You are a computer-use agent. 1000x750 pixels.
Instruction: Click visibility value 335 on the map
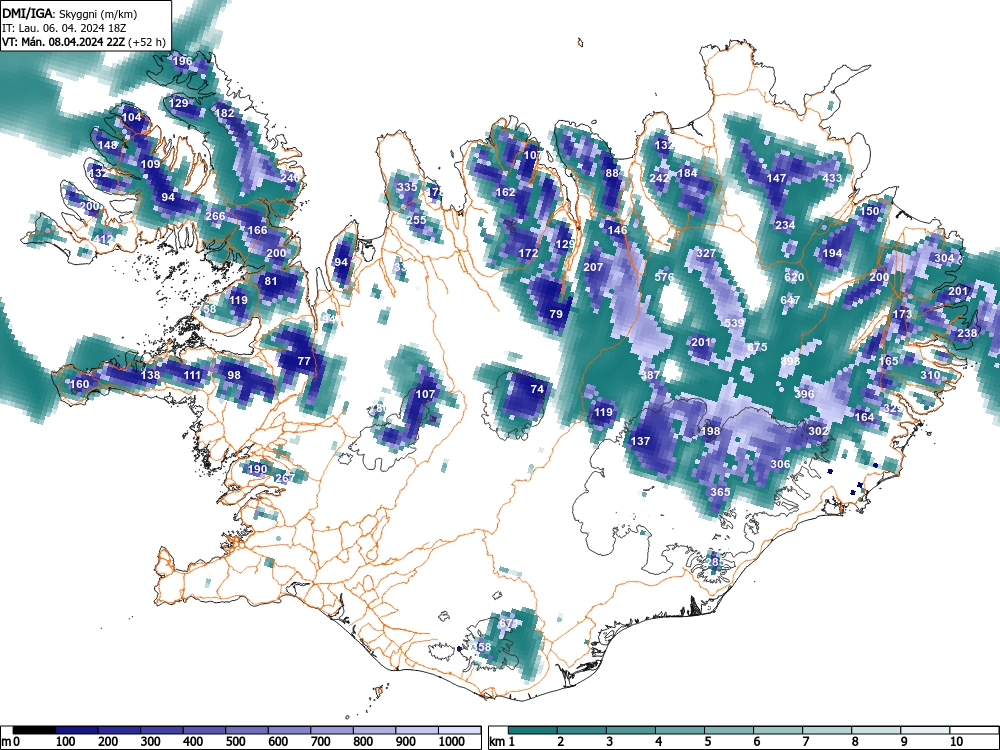click(406, 187)
